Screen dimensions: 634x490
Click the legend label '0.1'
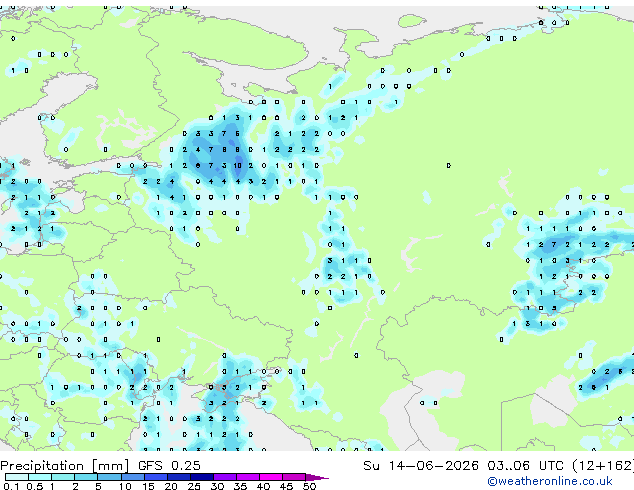[12, 486]
